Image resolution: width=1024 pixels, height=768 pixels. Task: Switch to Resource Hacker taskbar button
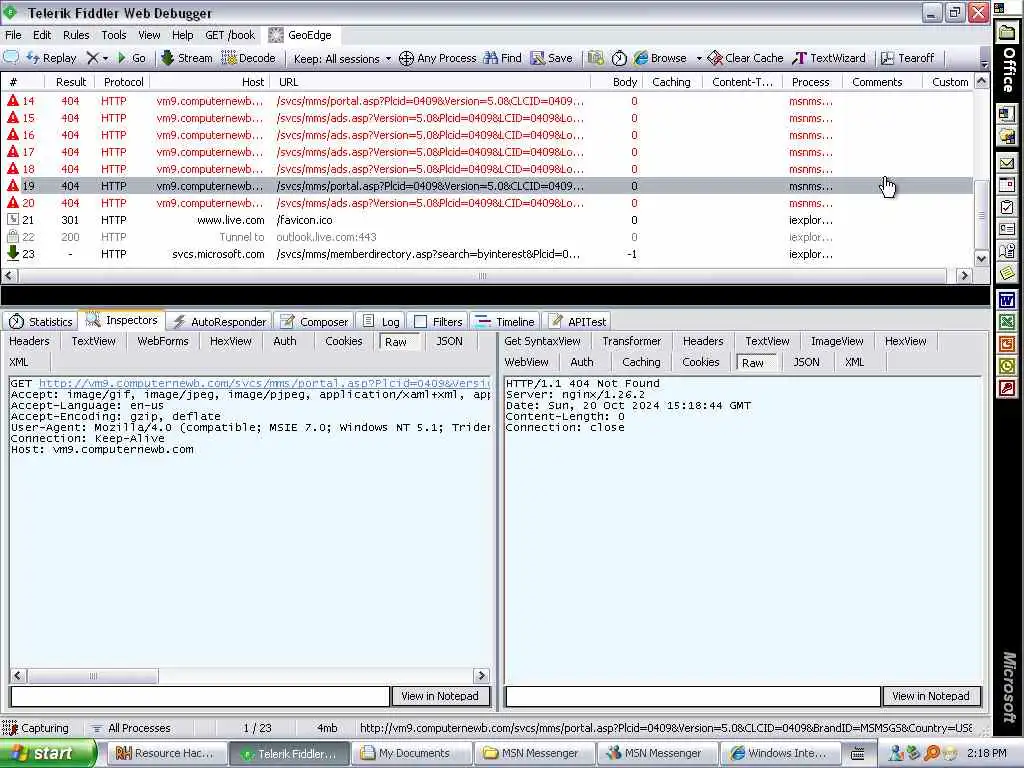click(x=167, y=754)
